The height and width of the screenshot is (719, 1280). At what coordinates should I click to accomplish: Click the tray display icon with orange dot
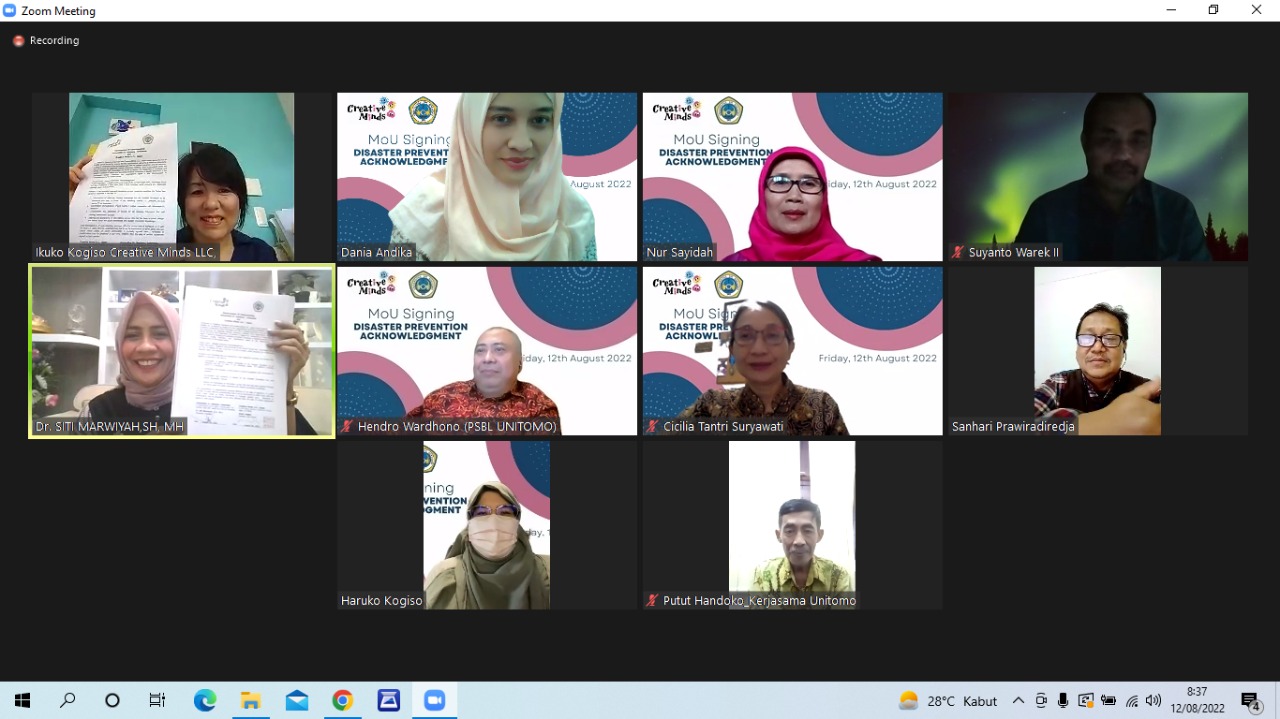coord(1086,701)
